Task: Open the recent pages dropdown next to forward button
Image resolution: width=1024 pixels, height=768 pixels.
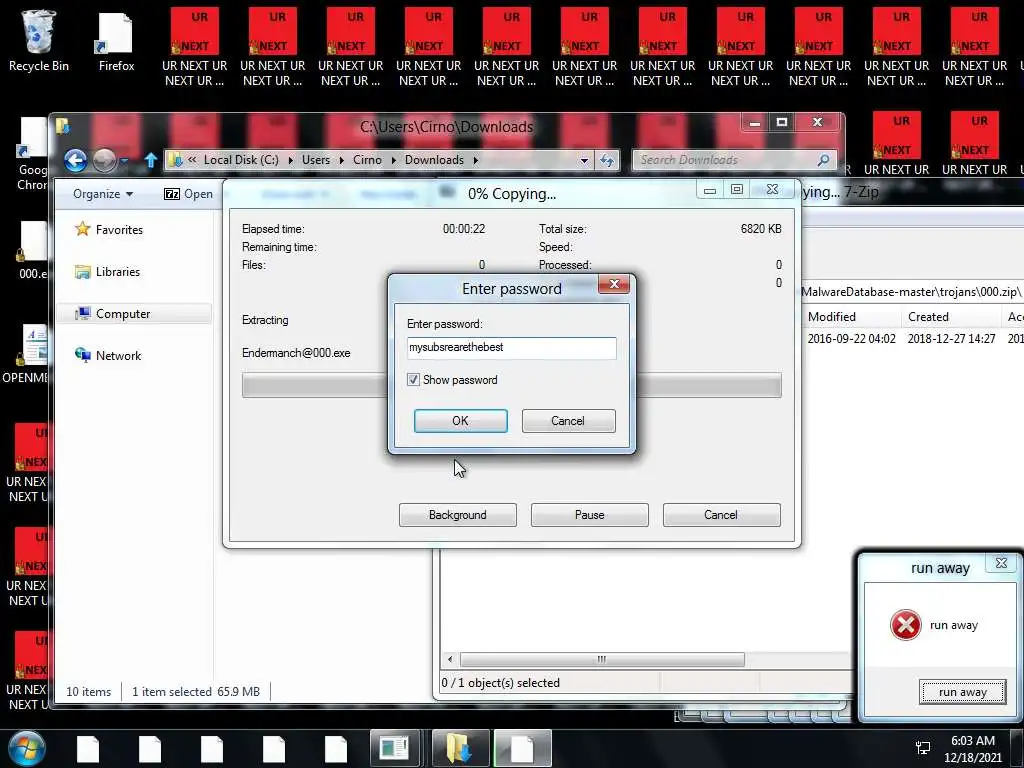Action: tap(125, 160)
